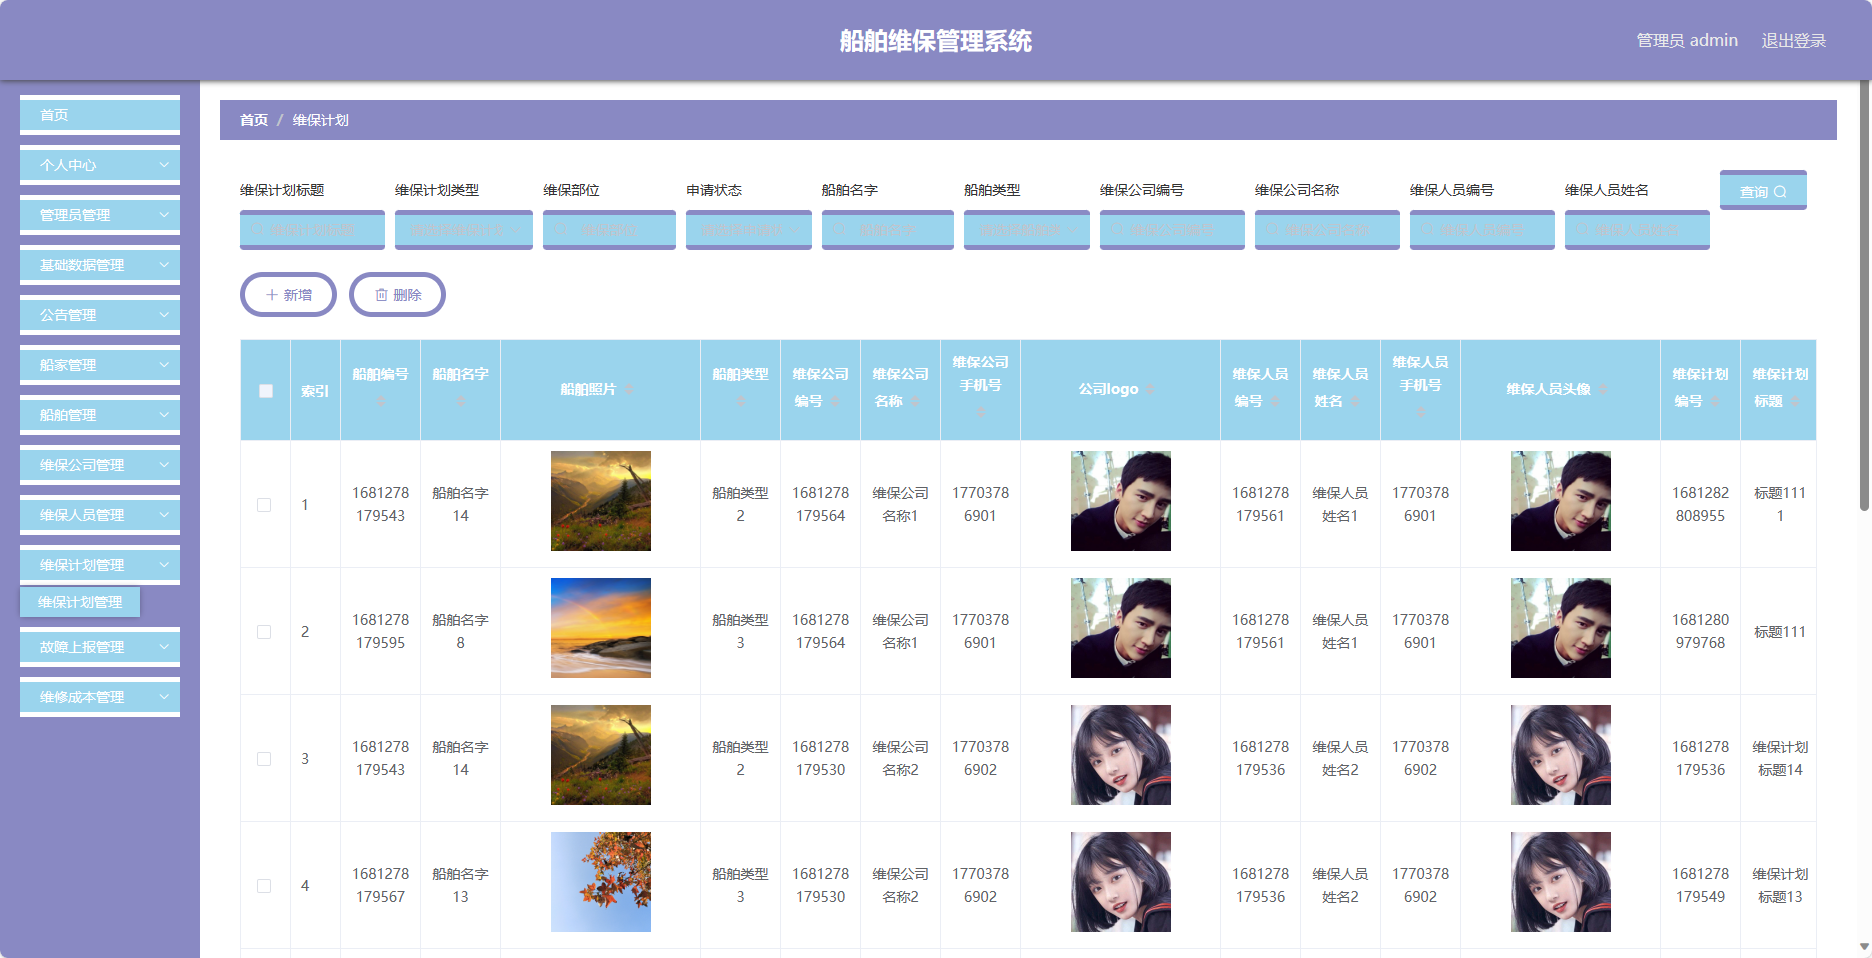Click sort arrows beside 公司logo header

click(x=1150, y=389)
